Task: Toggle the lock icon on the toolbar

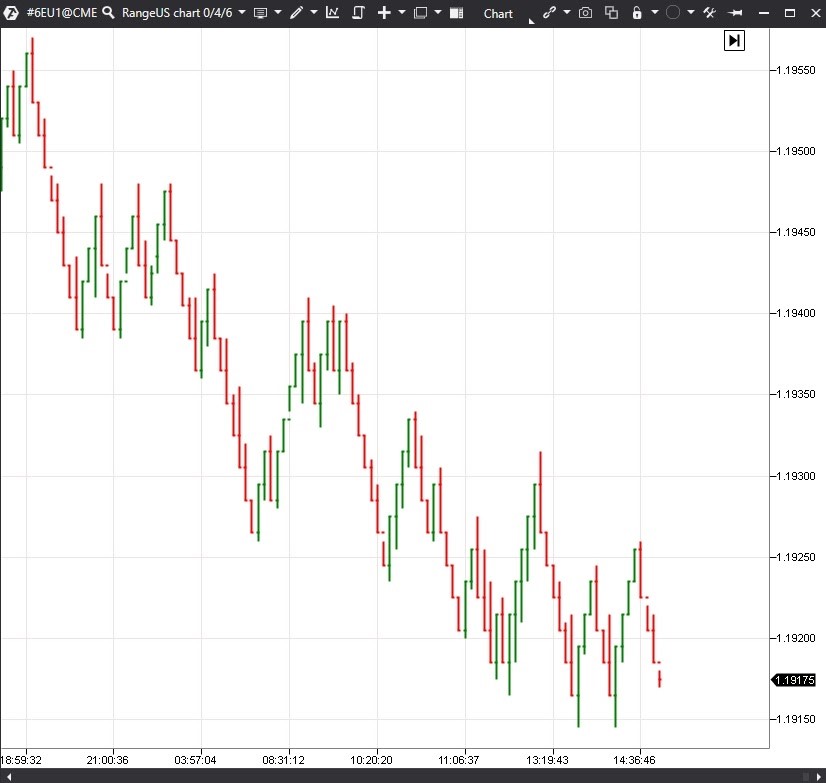Action: 638,13
